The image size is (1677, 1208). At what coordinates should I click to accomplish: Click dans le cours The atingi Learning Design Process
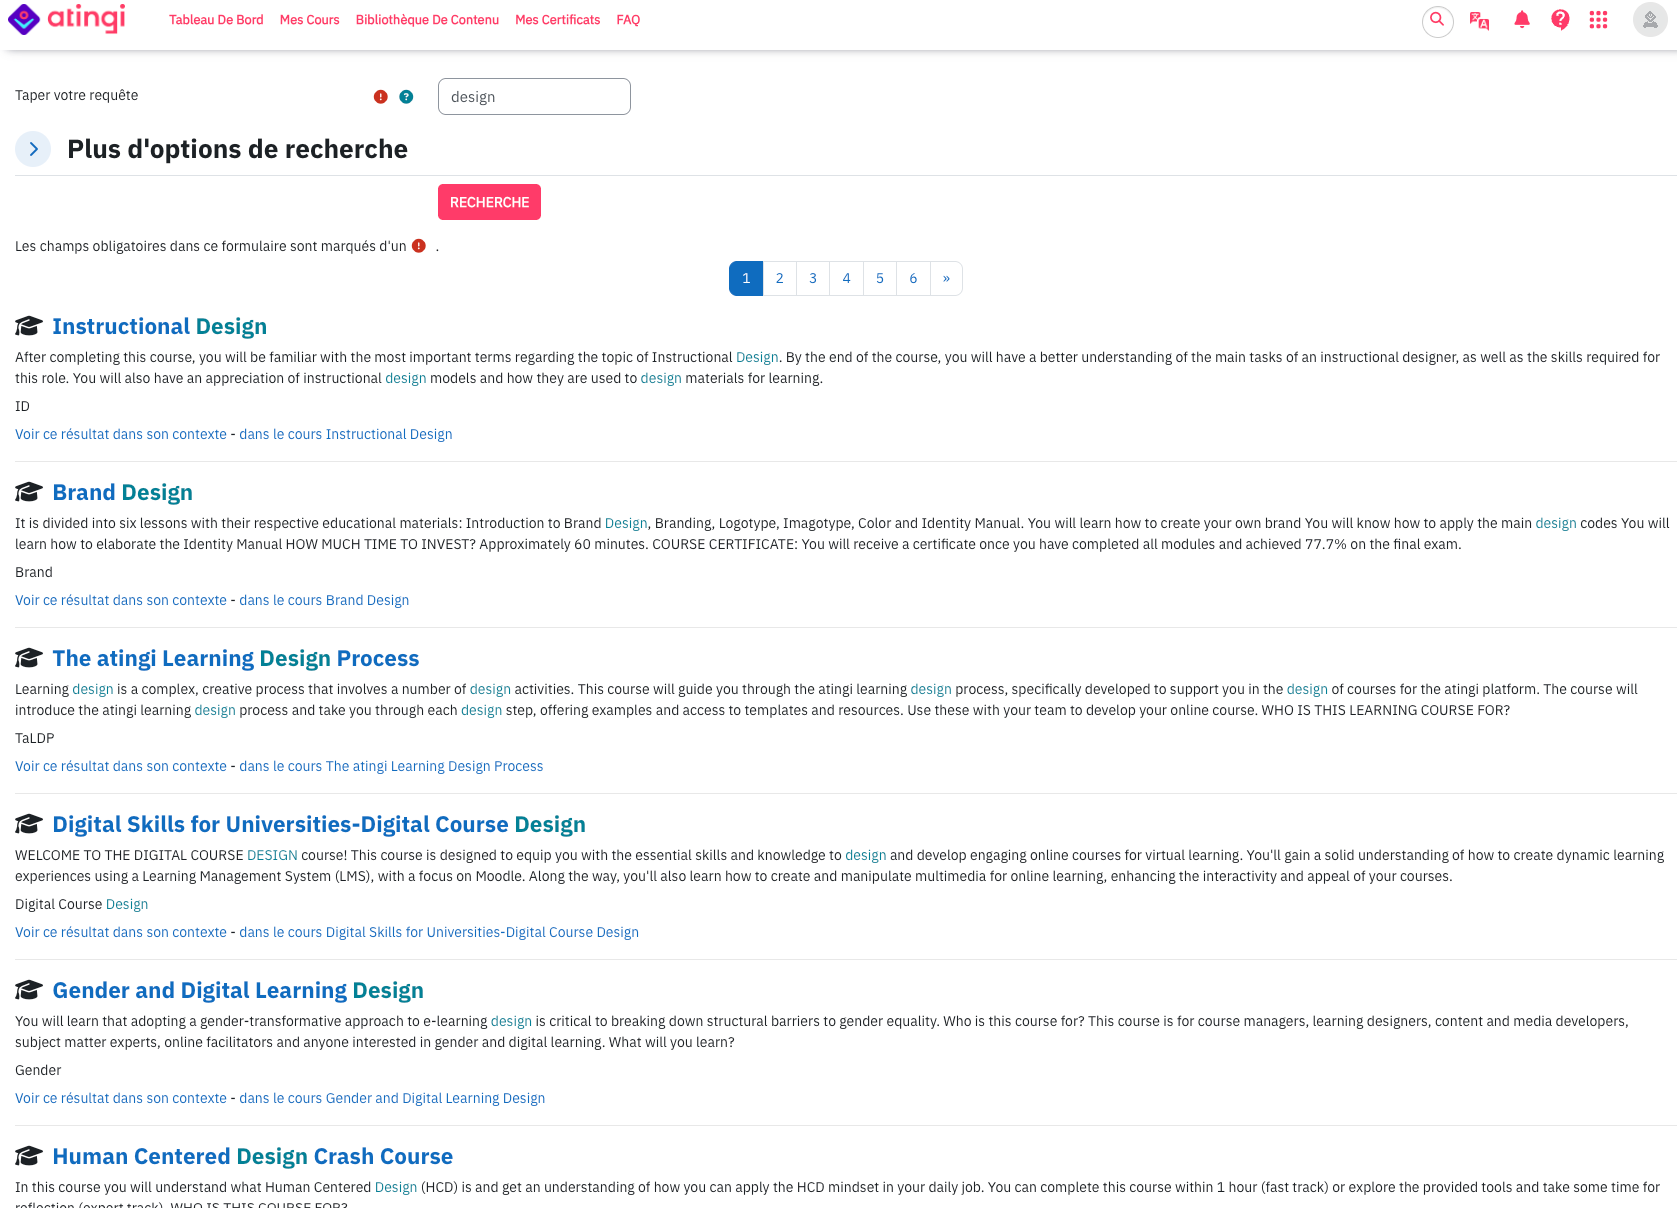[391, 766]
